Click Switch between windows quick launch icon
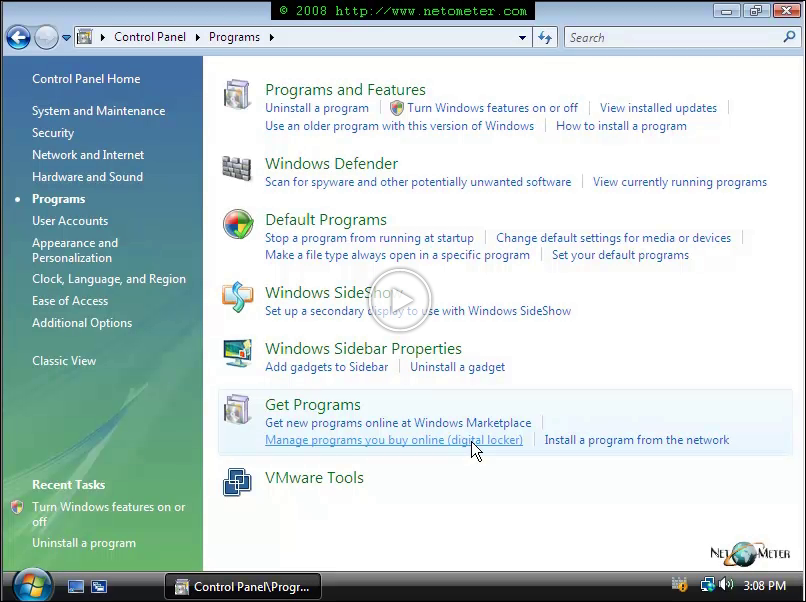The width and height of the screenshot is (806, 602). click(x=99, y=586)
